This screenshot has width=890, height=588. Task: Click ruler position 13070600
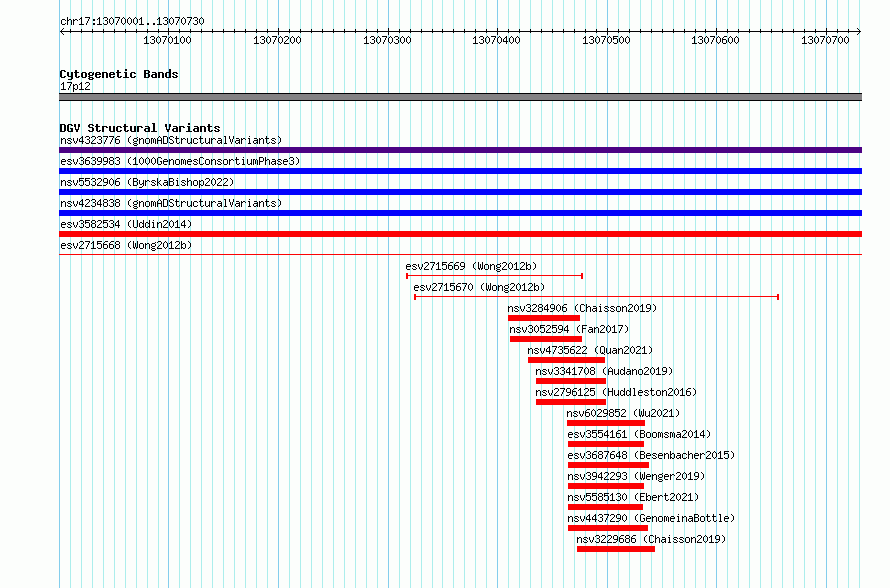[x=715, y=40]
